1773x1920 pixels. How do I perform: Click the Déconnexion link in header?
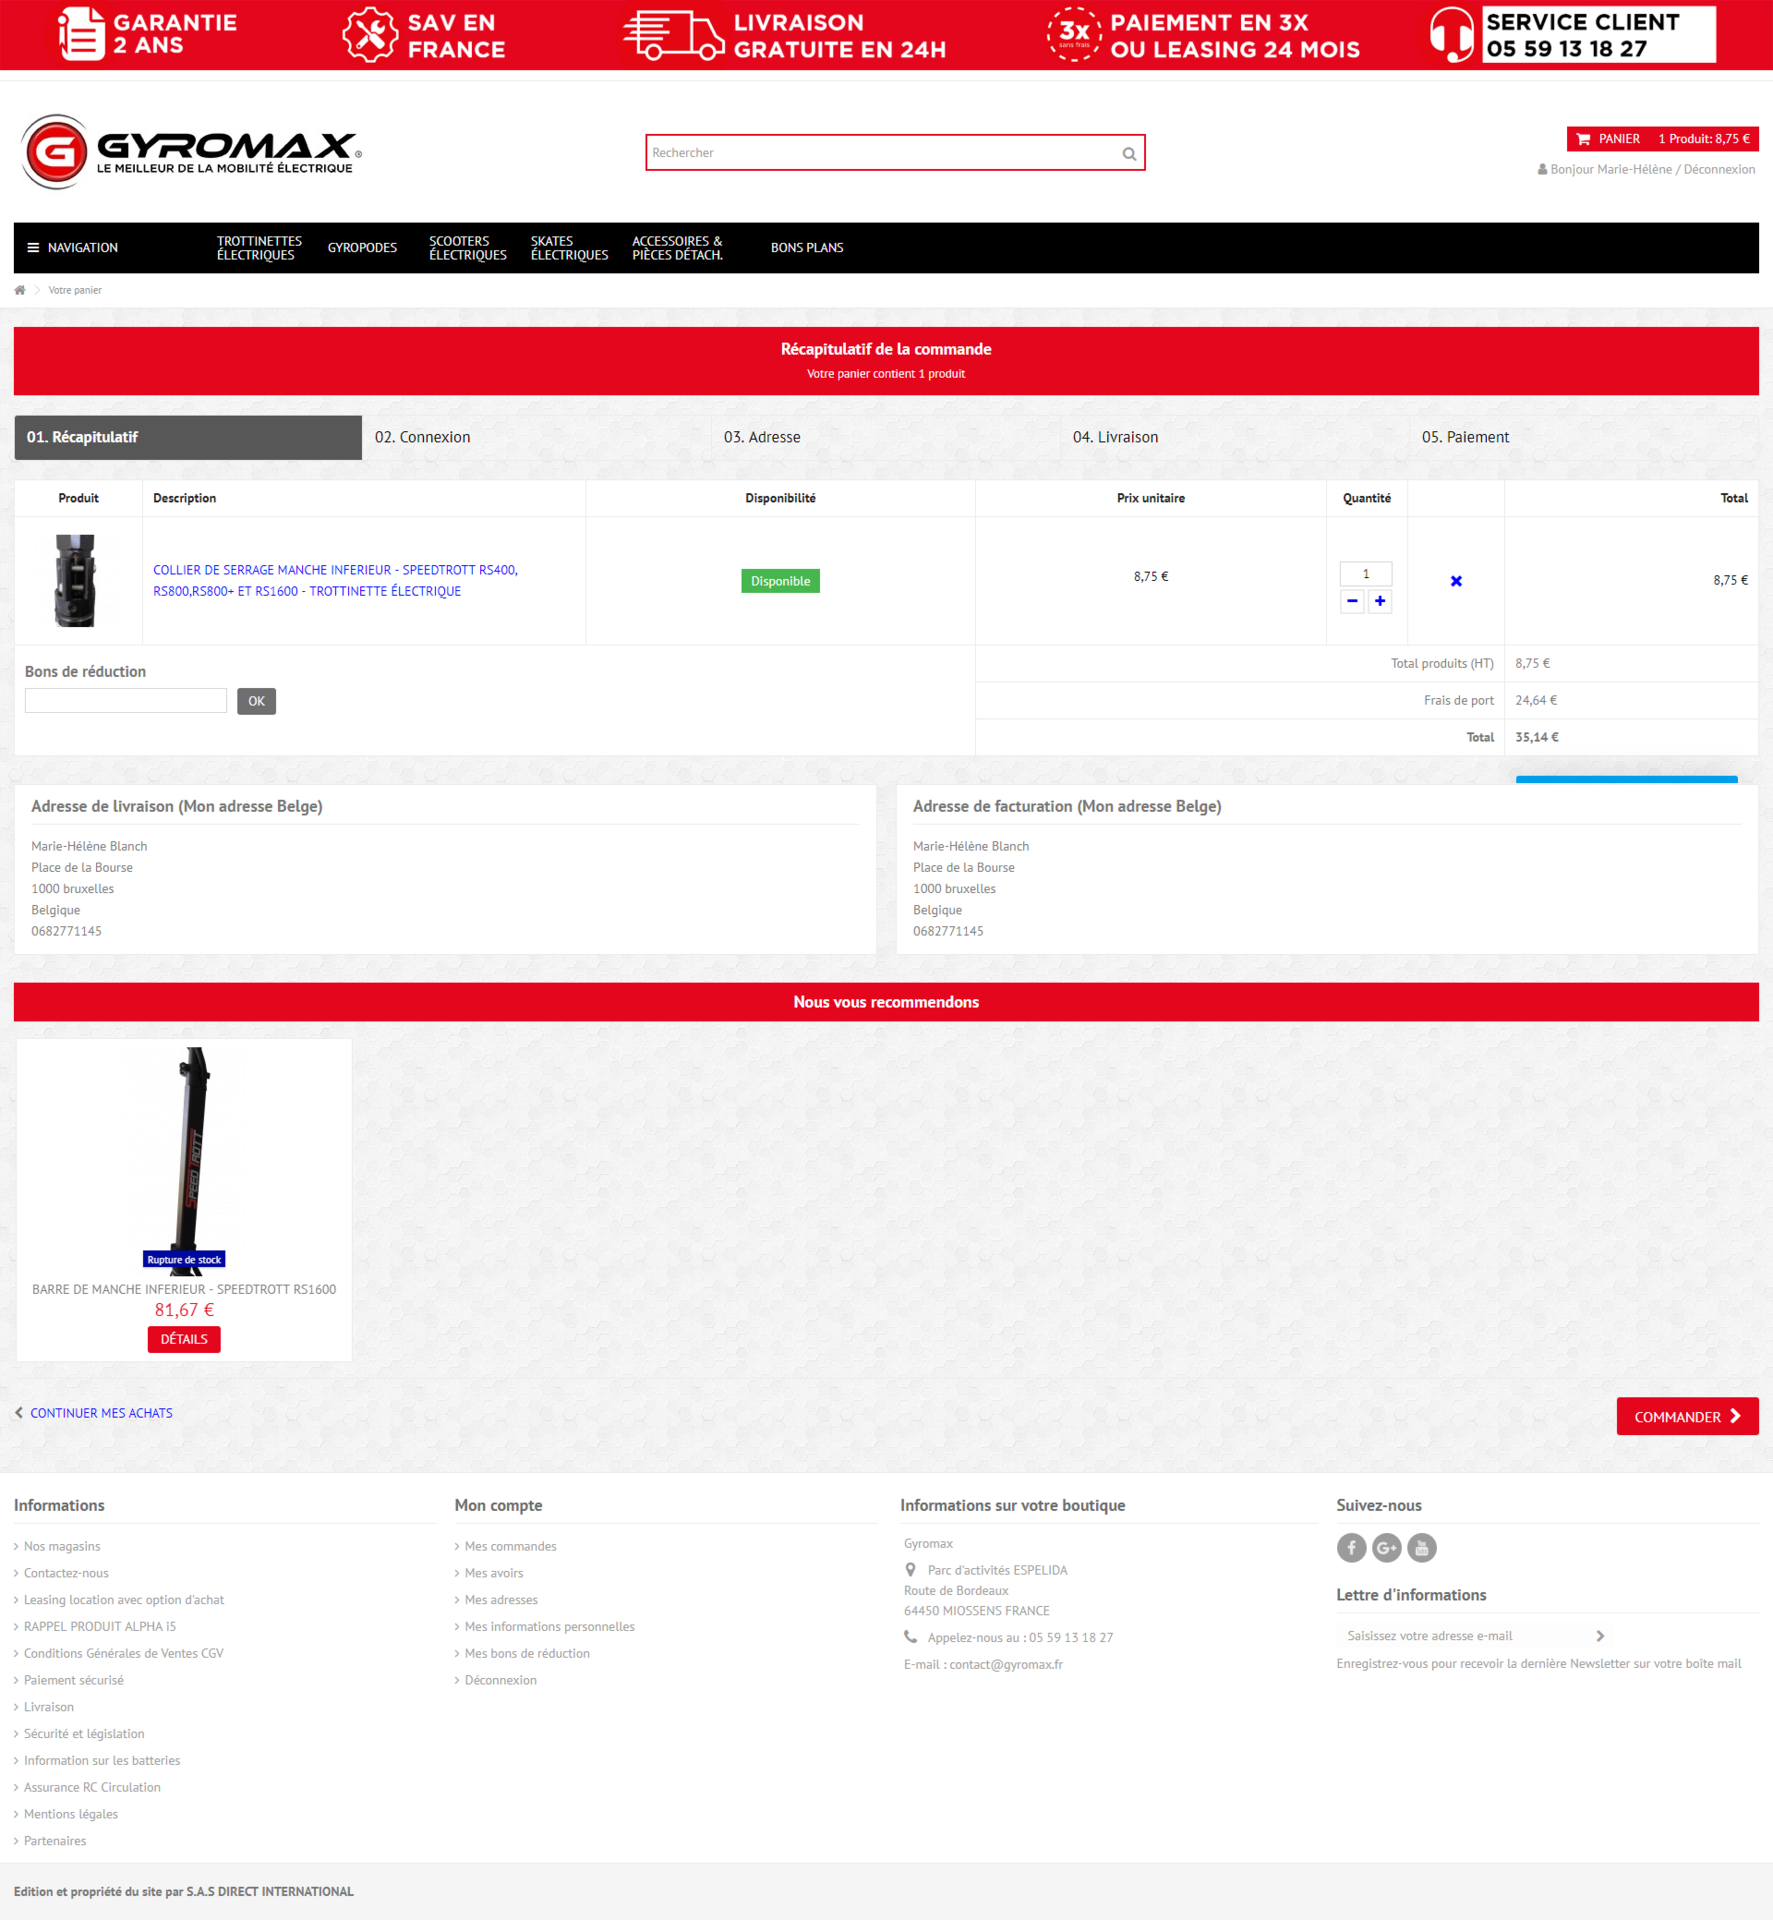point(1719,170)
